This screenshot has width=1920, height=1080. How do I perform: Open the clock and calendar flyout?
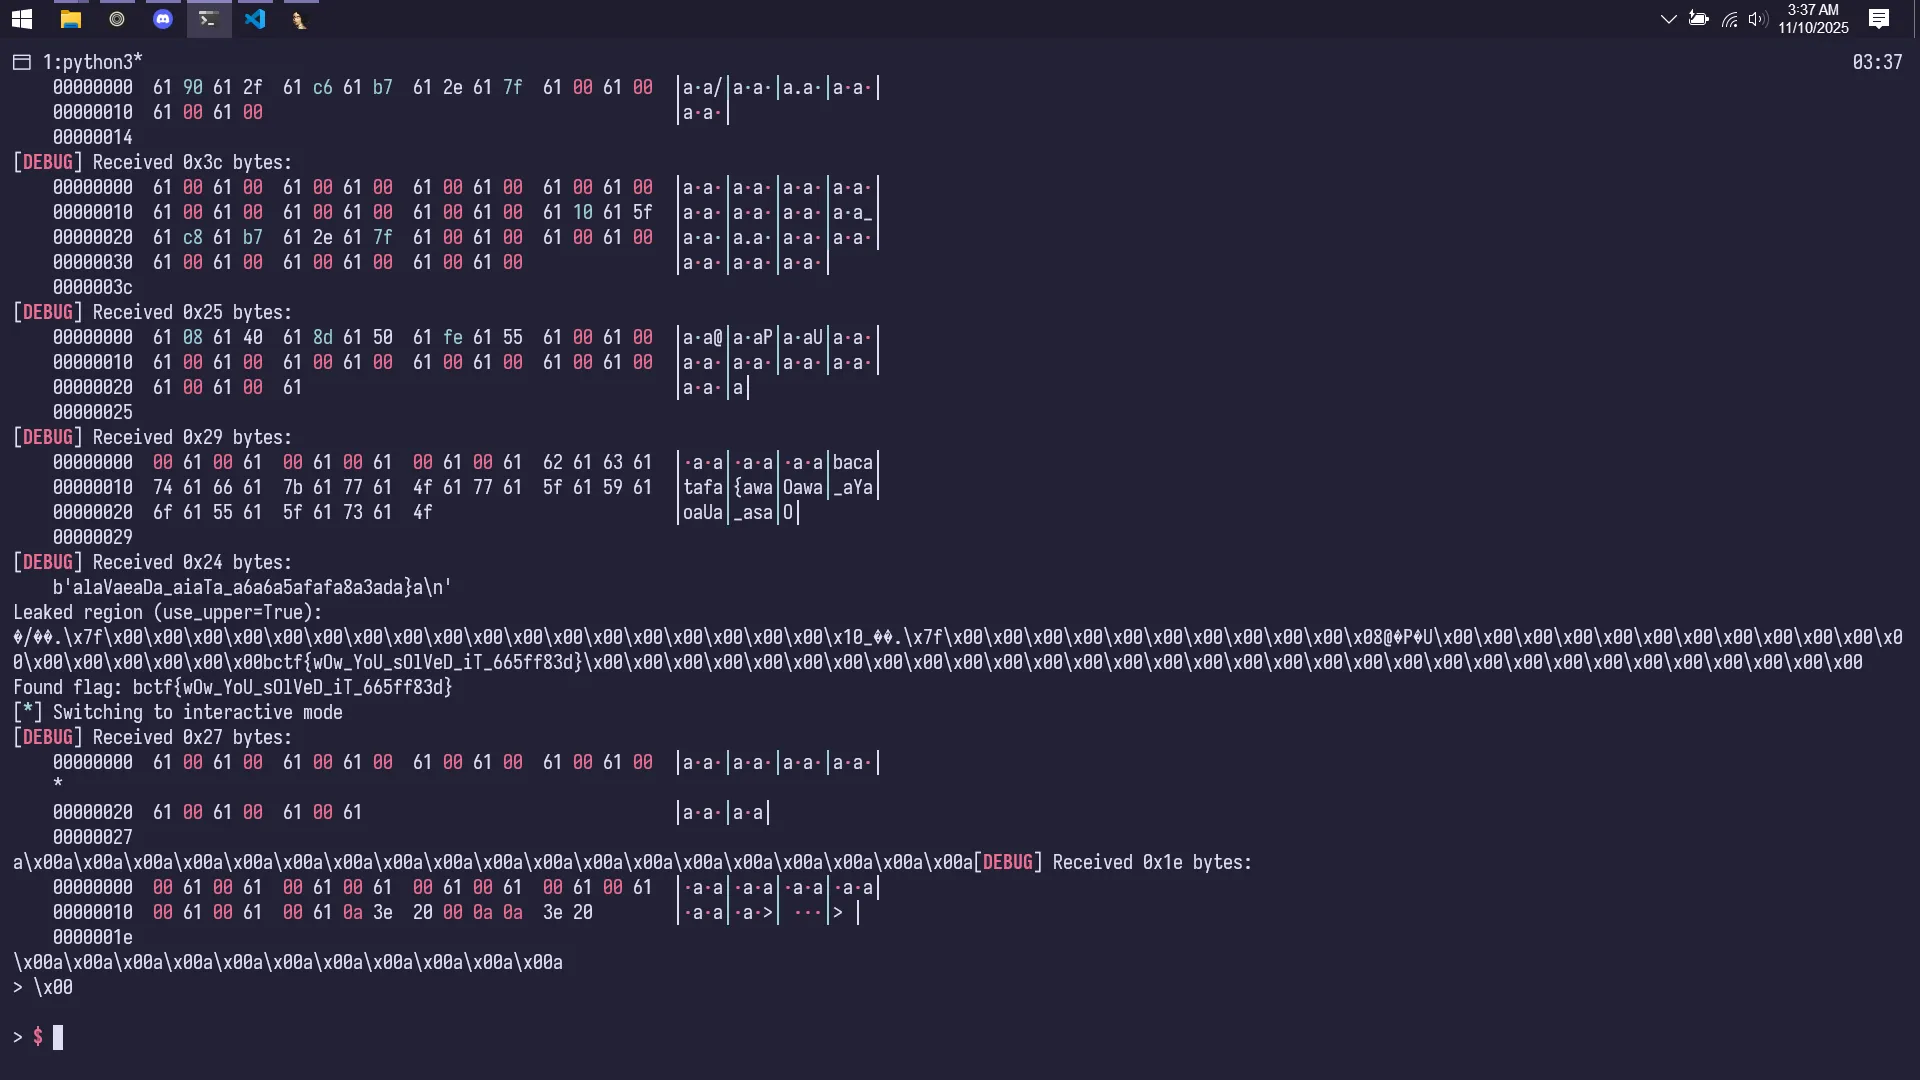(x=1813, y=19)
